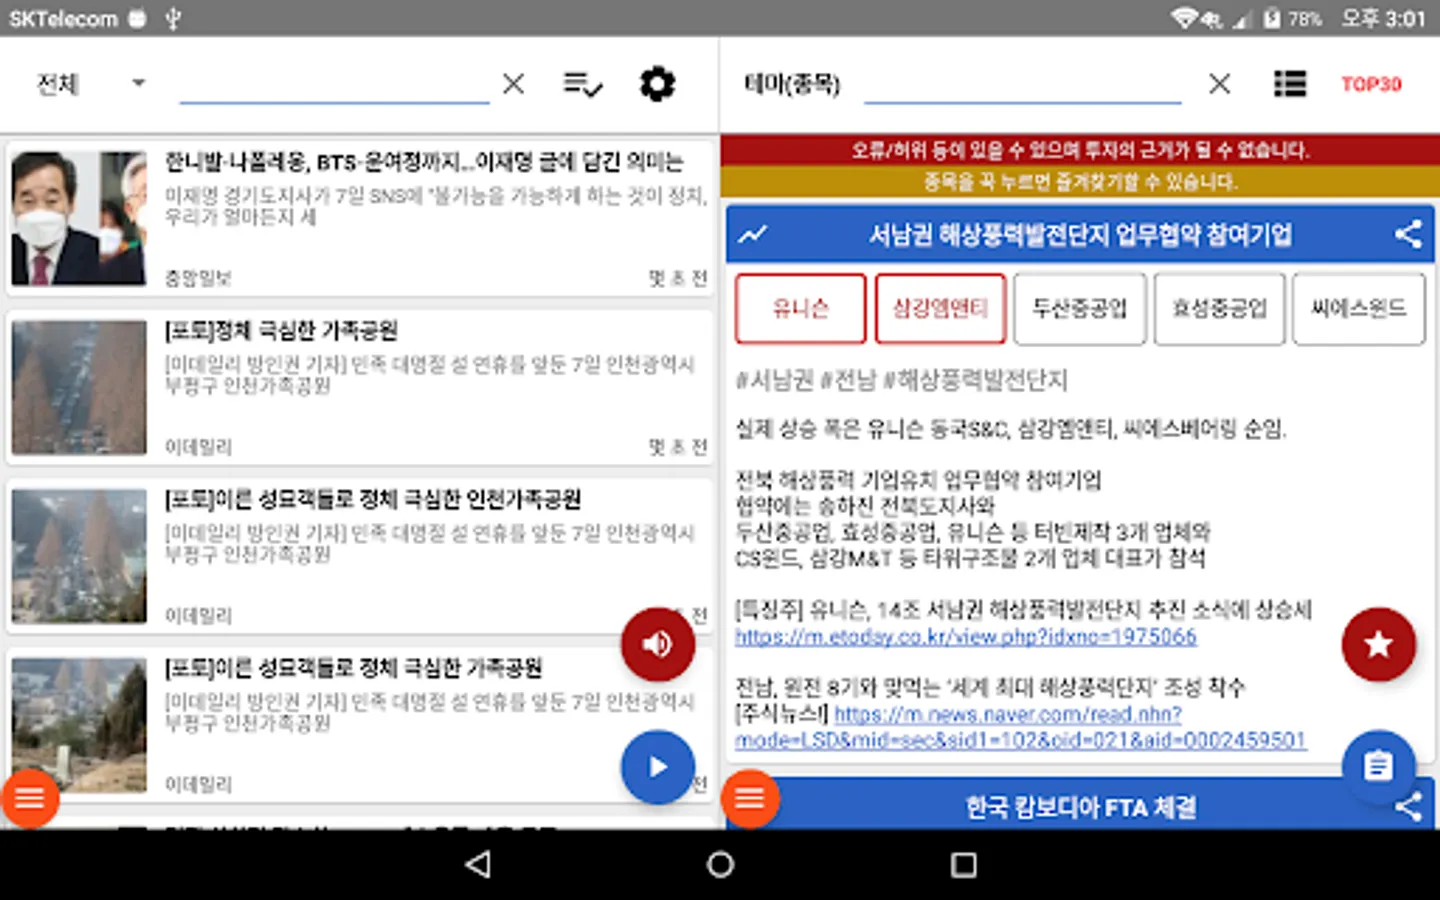Focus the news search input field
Image resolution: width=1440 pixels, height=900 pixels.
tap(334, 85)
